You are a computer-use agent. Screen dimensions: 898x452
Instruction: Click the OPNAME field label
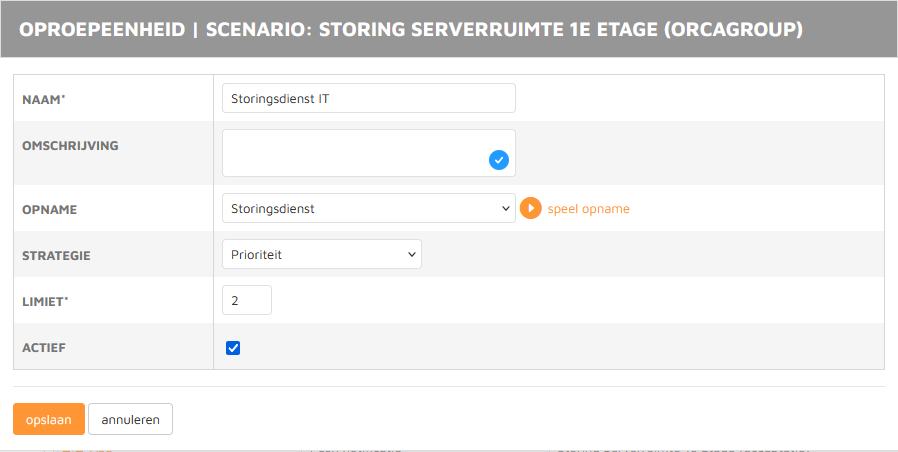49,210
